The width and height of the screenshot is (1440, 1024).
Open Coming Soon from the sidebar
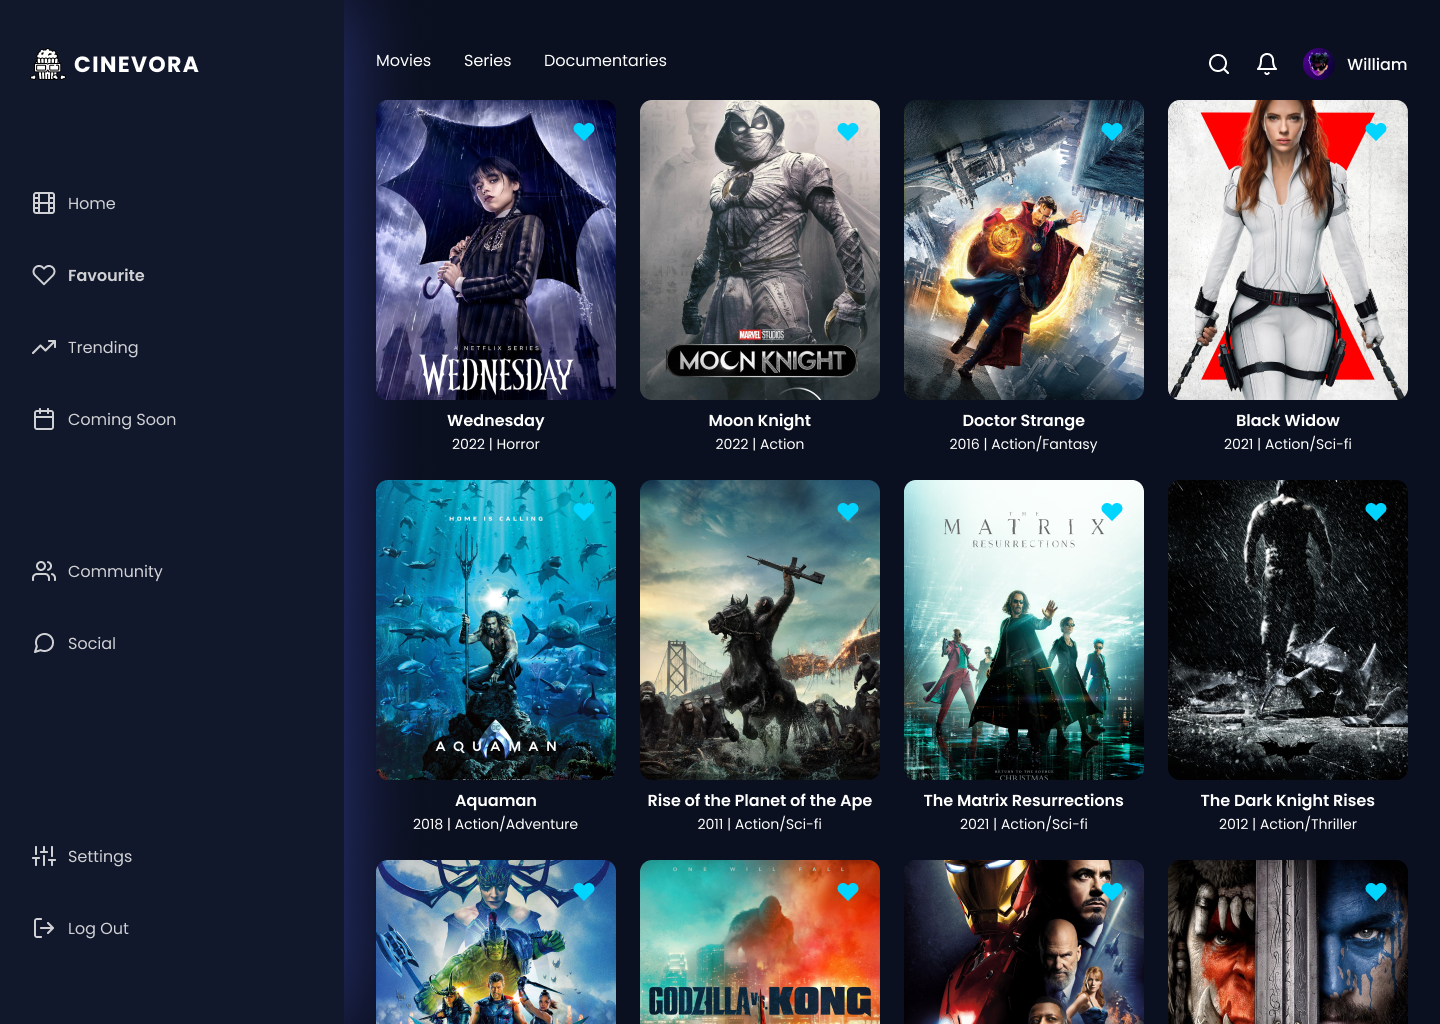pos(122,419)
